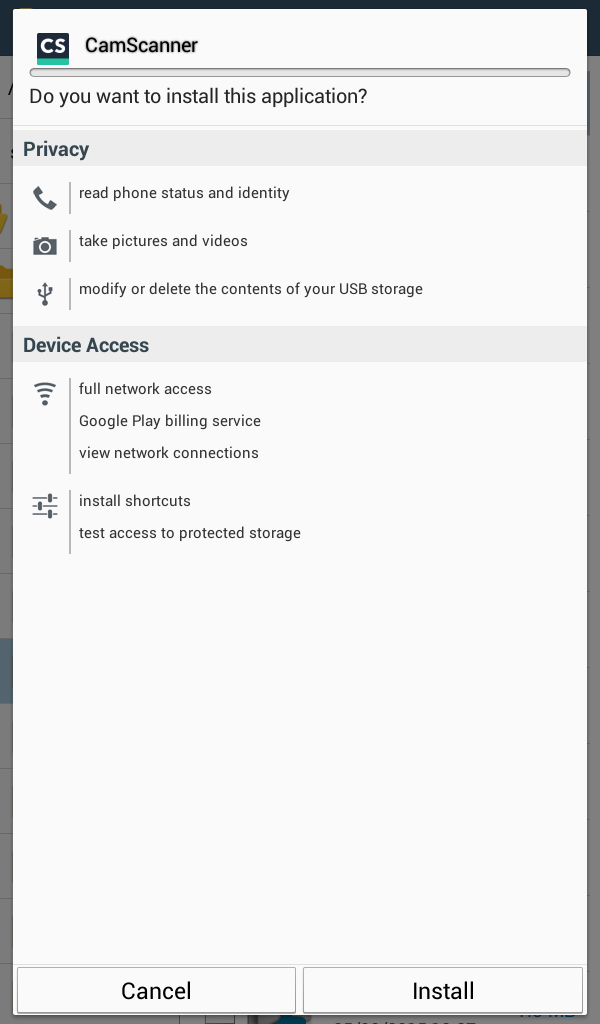This screenshot has width=600, height=1024.
Task: Select the Privacy section header
Action: [56, 149]
